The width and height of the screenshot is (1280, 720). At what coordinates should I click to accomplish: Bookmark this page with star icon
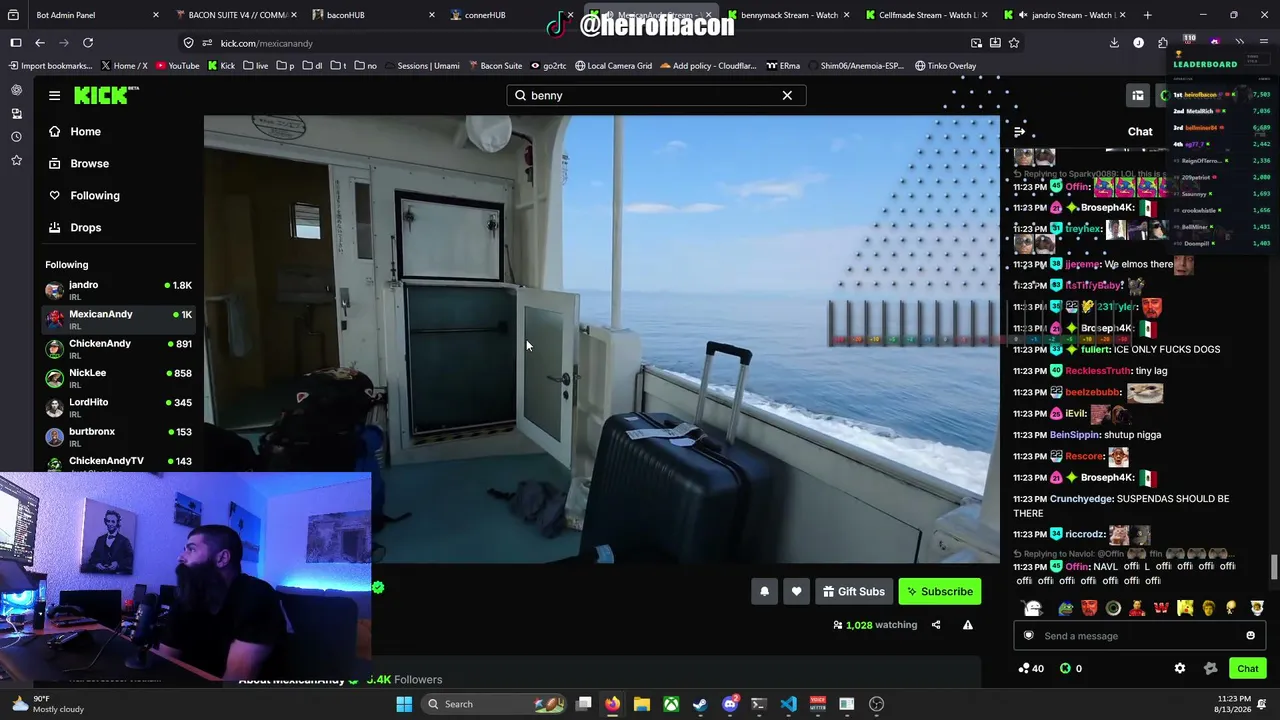[x=1014, y=43]
